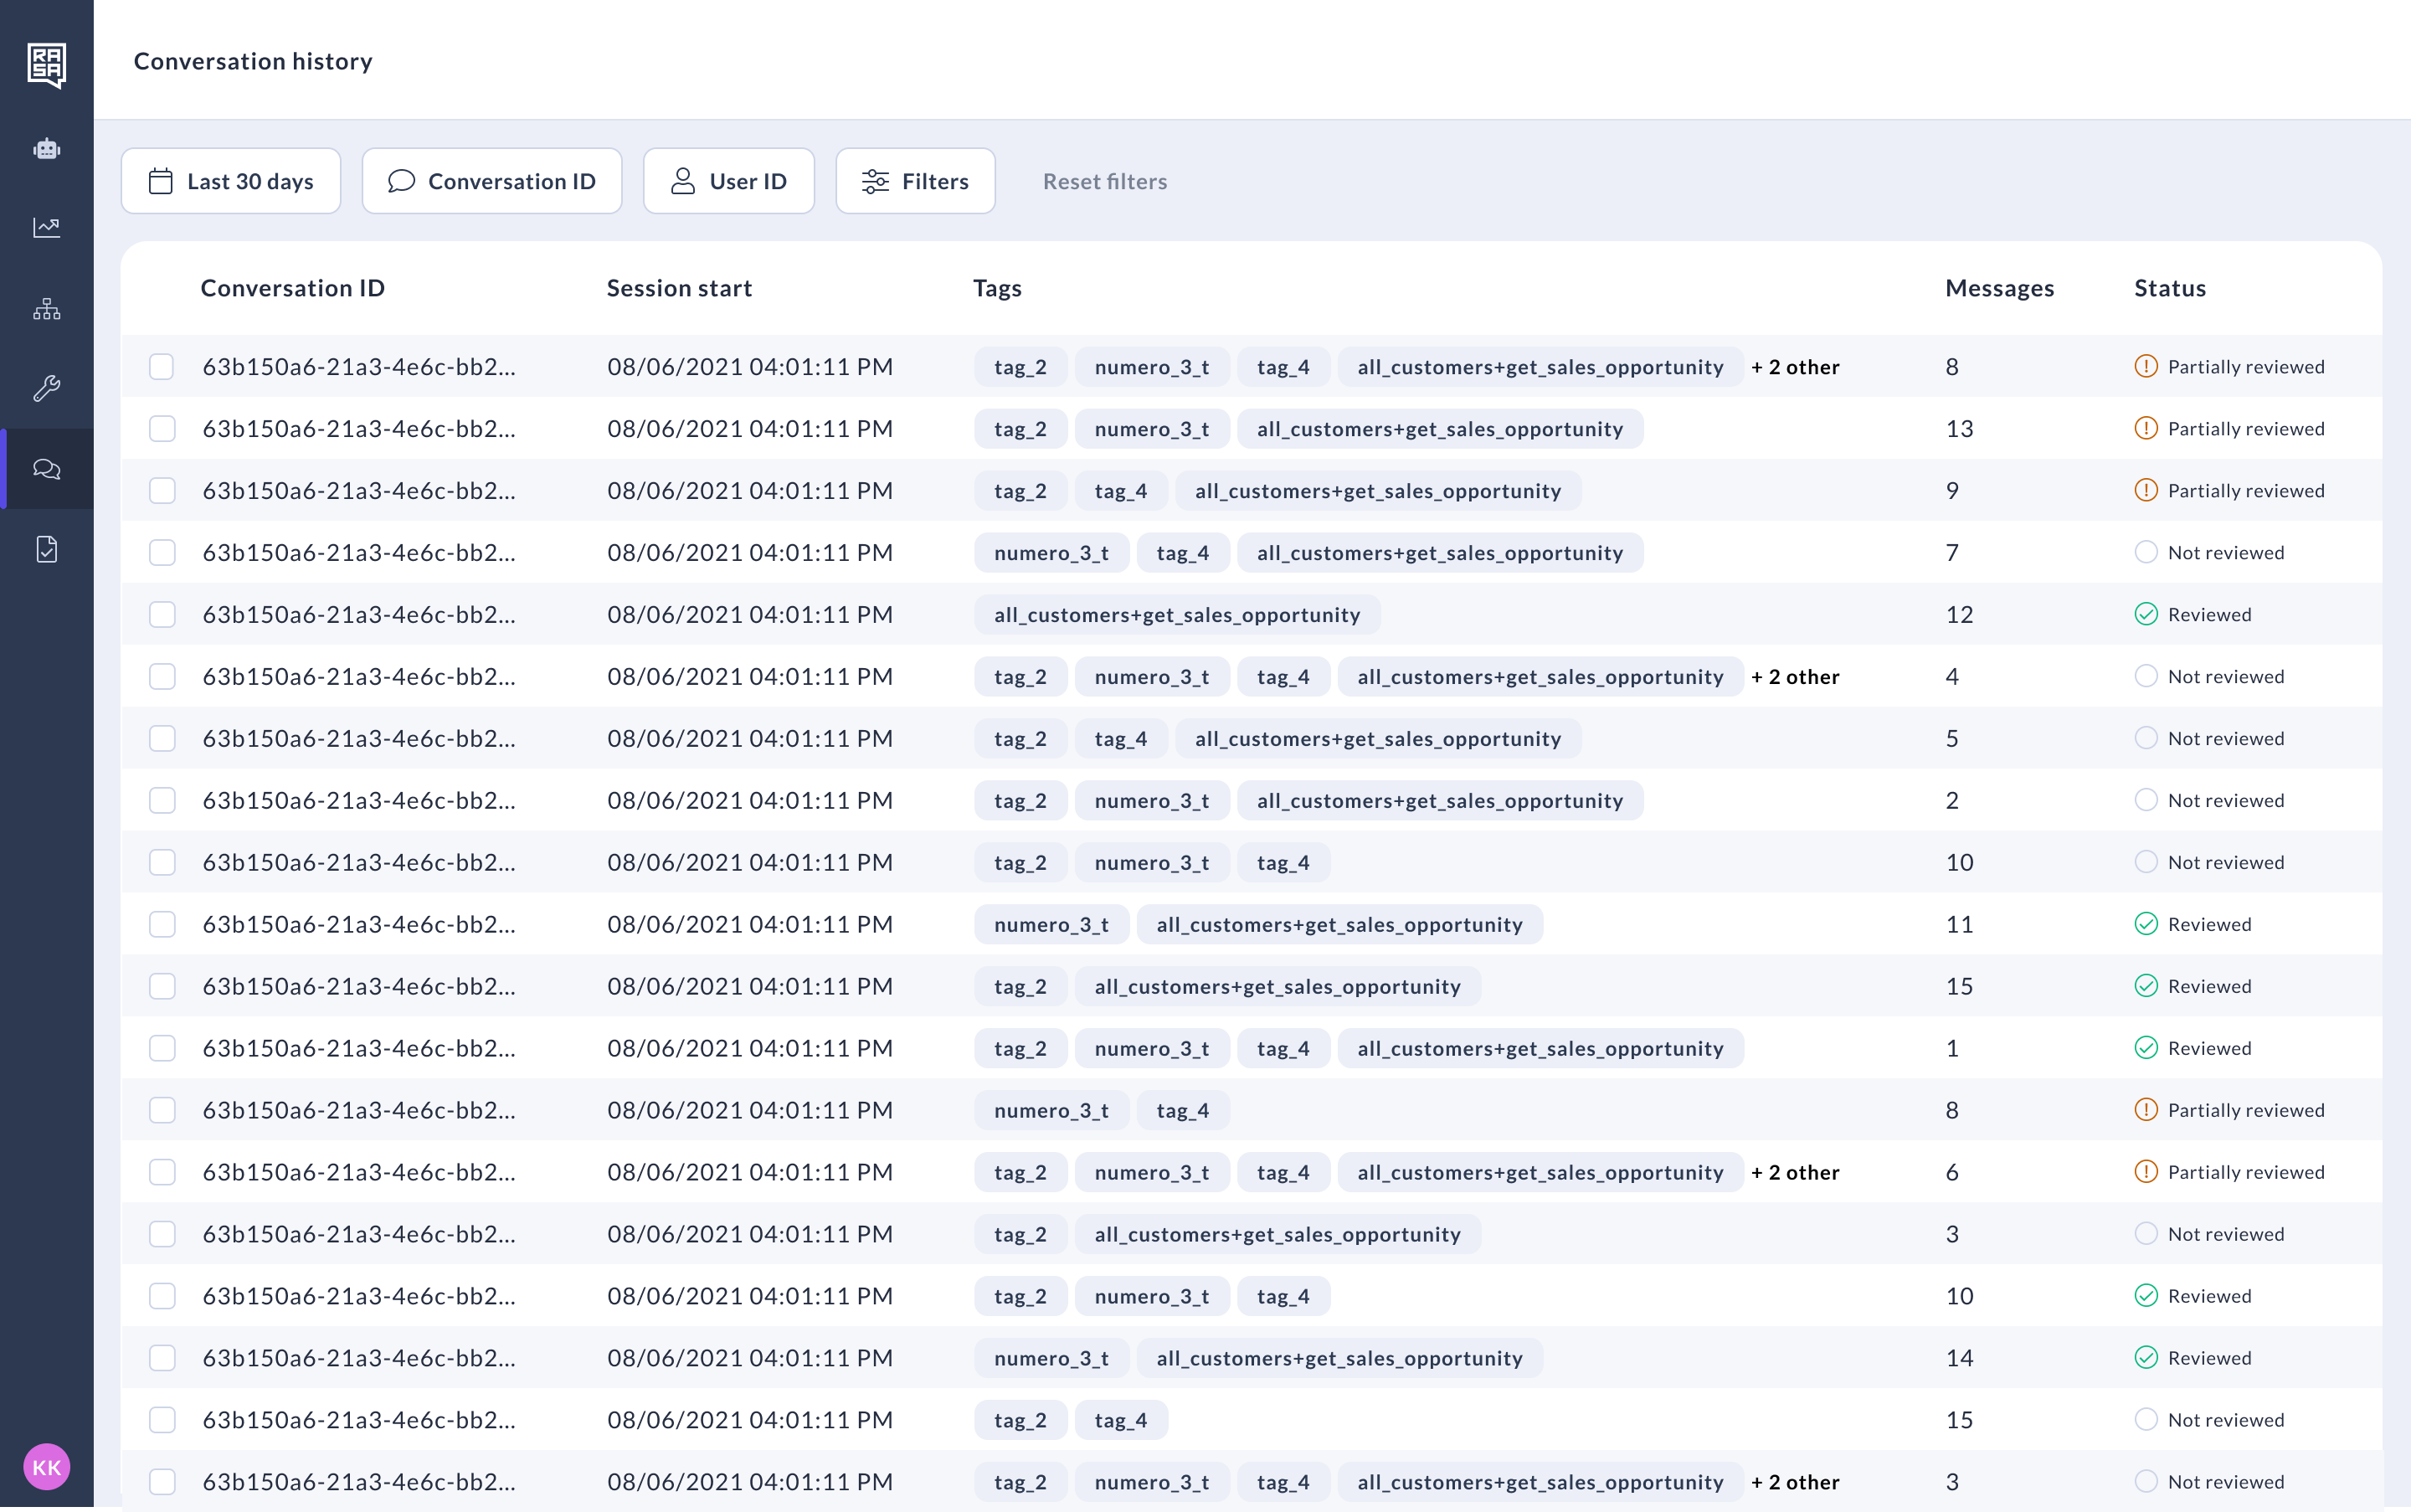Open the Last 30 days date filter
Image resolution: width=2411 pixels, height=1512 pixels.
[x=231, y=181]
